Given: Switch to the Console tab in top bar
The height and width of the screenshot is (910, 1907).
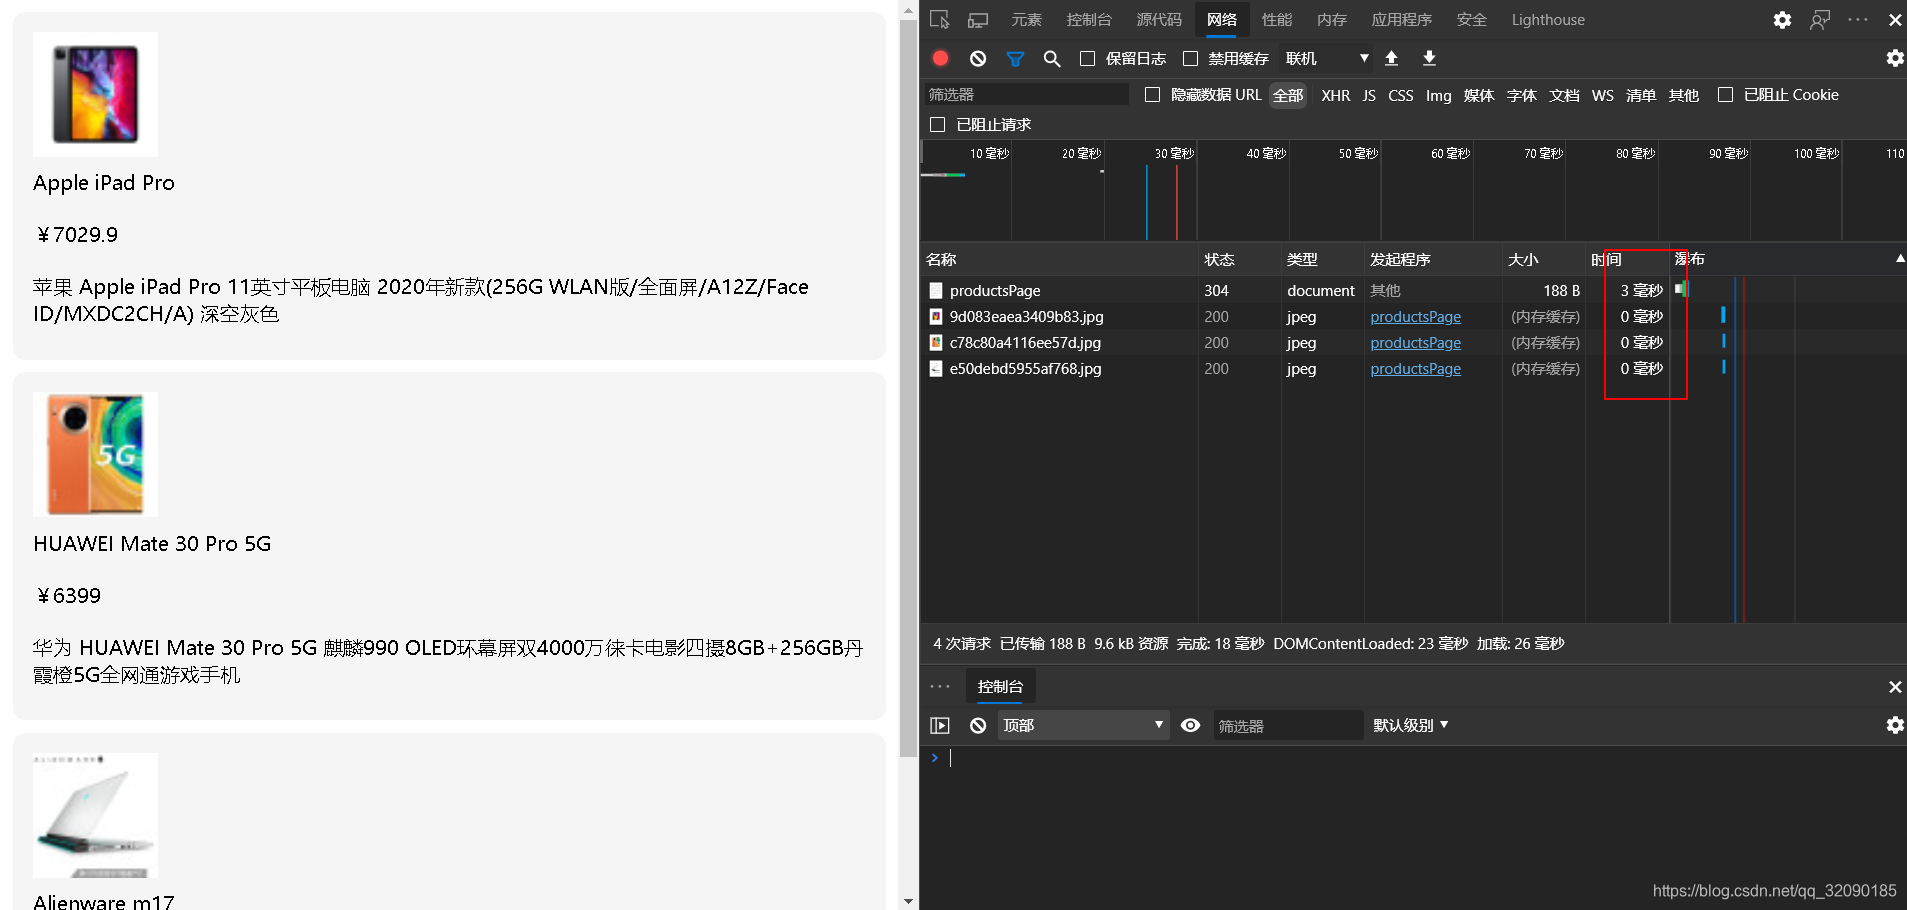Looking at the screenshot, I should [x=1089, y=20].
